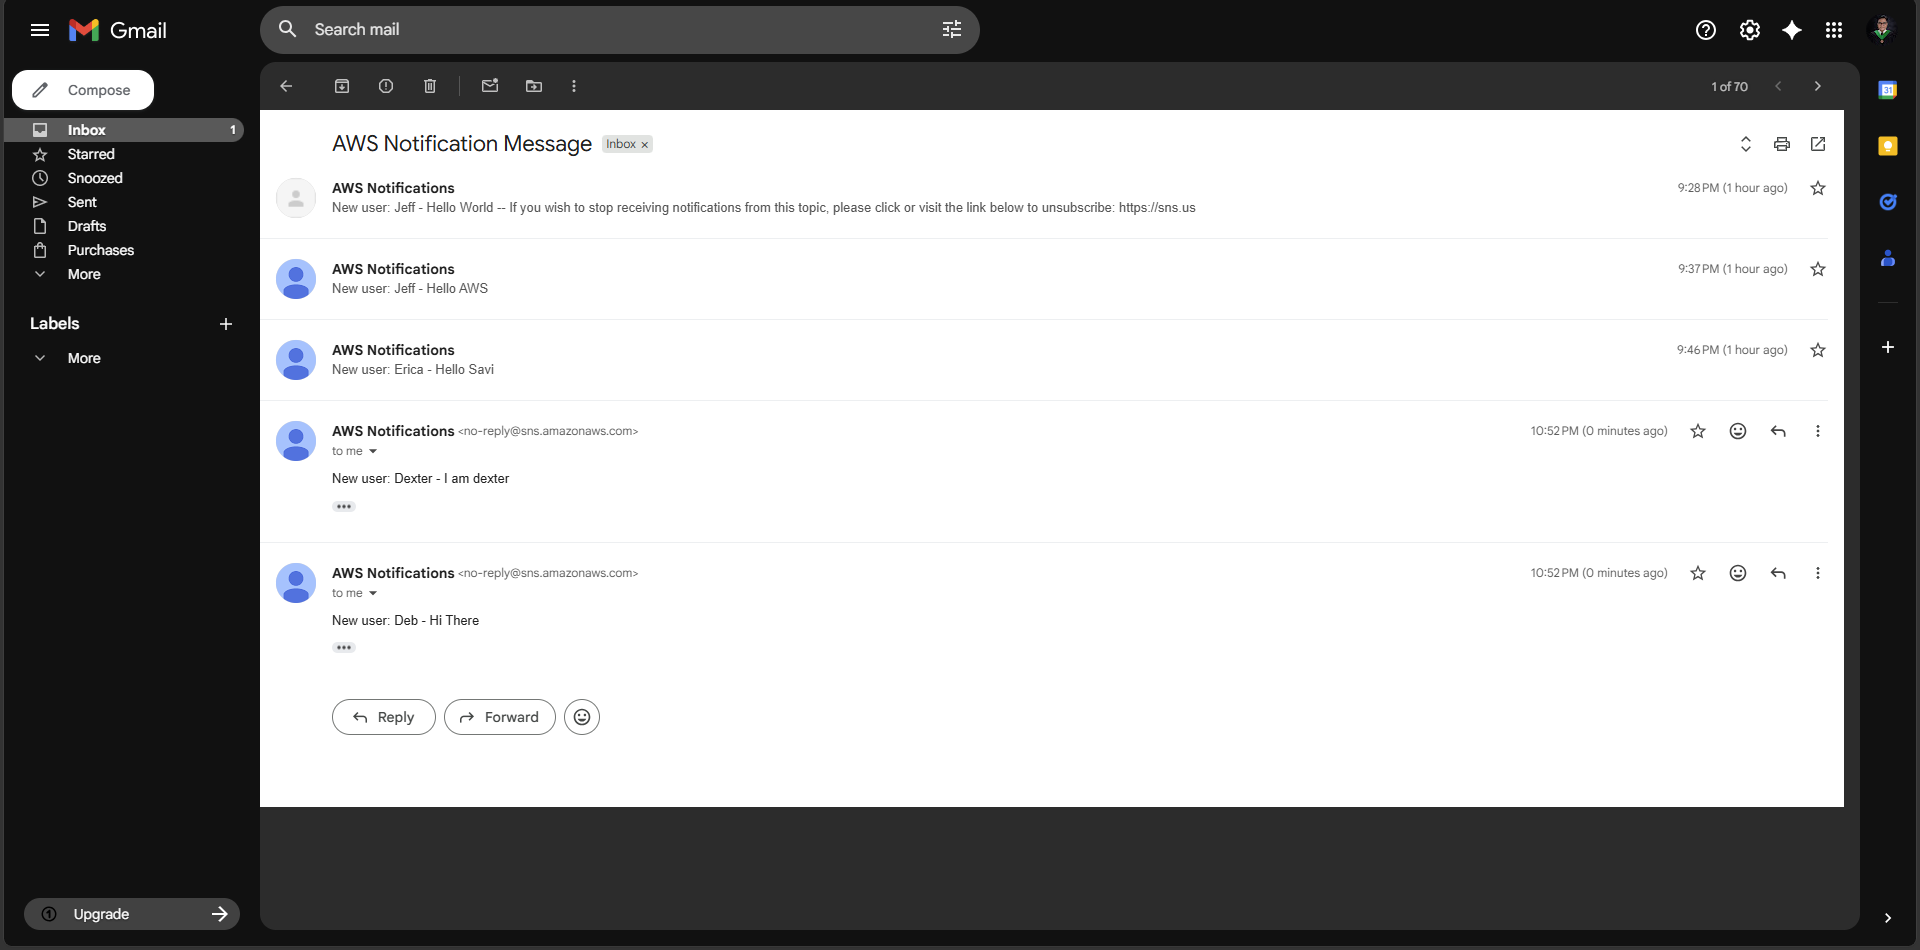This screenshot has height=950, width=1920.
Task: Expand More under Labels
Action: (84, 358)
